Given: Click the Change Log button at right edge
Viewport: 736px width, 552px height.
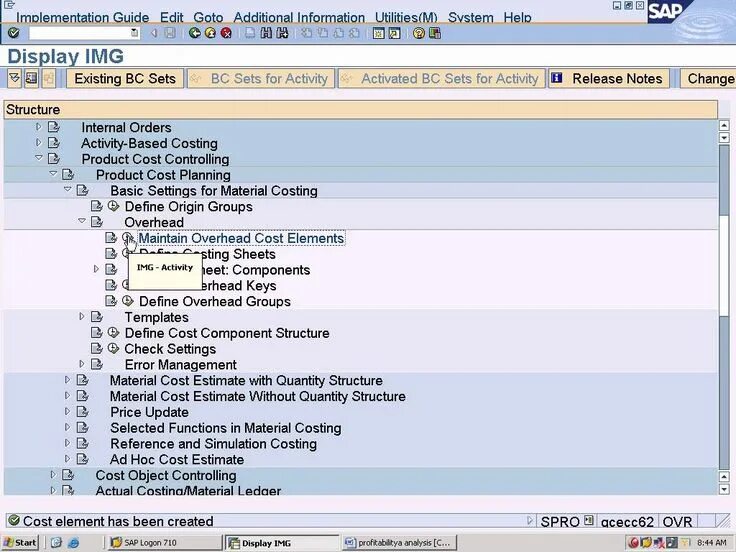Looking at the screenshot, I should [x=708, y=78].
